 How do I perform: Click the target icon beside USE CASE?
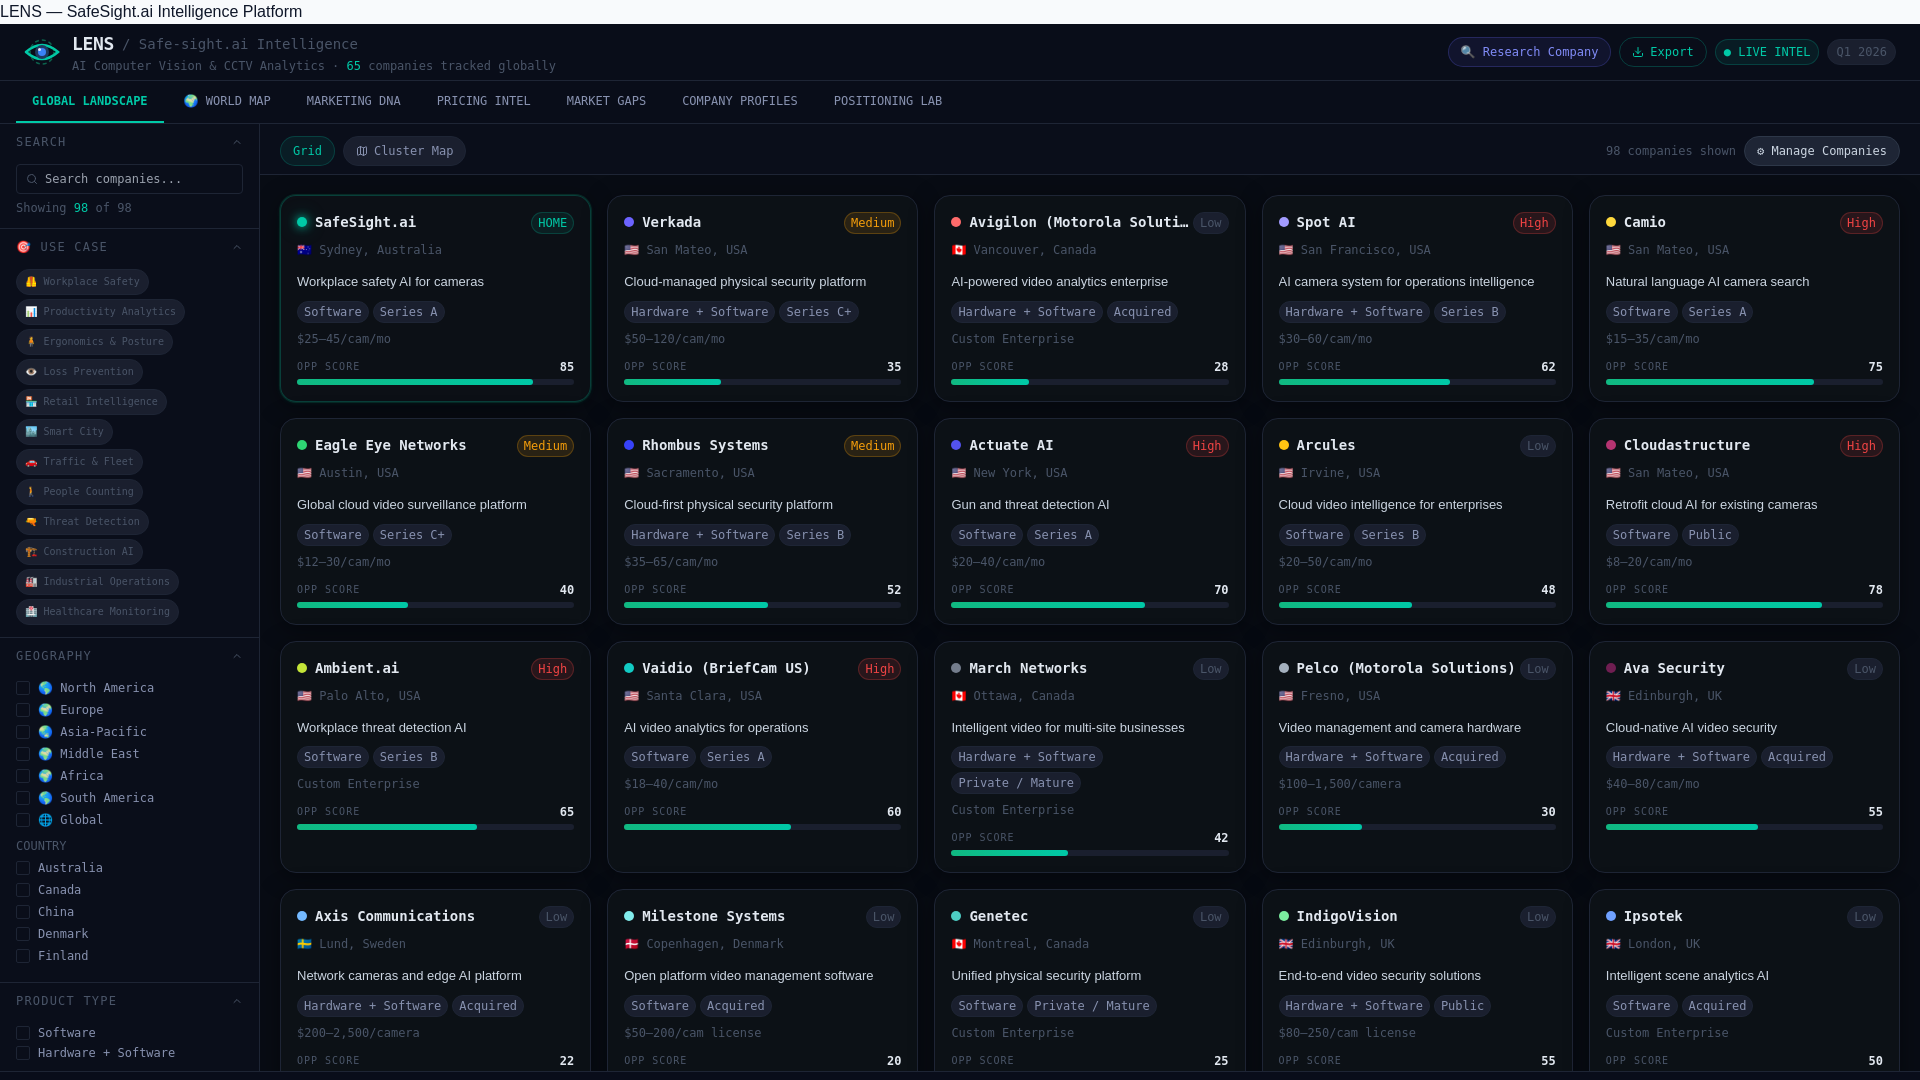click(x=23, y=247)
